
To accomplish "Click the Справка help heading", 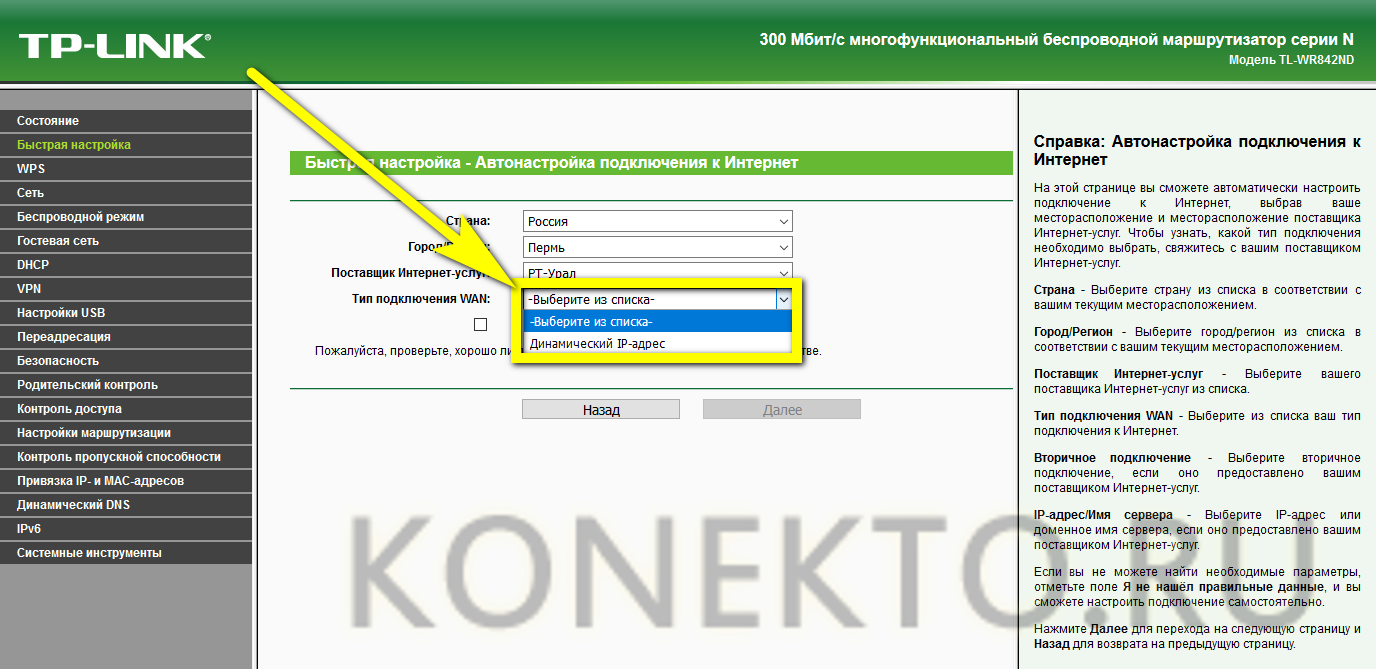I will click(x=1197, y=151).
